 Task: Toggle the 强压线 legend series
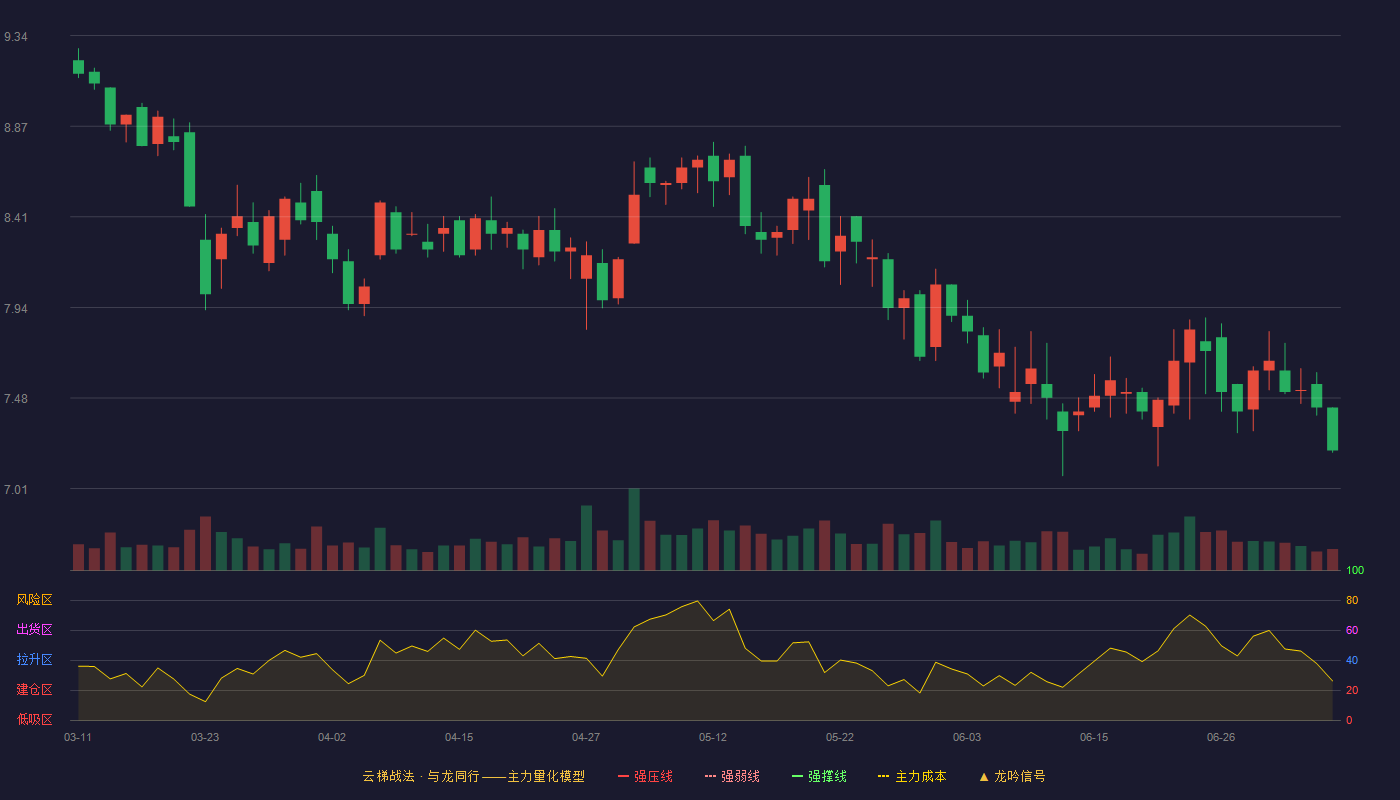click(x=645, y=776)
